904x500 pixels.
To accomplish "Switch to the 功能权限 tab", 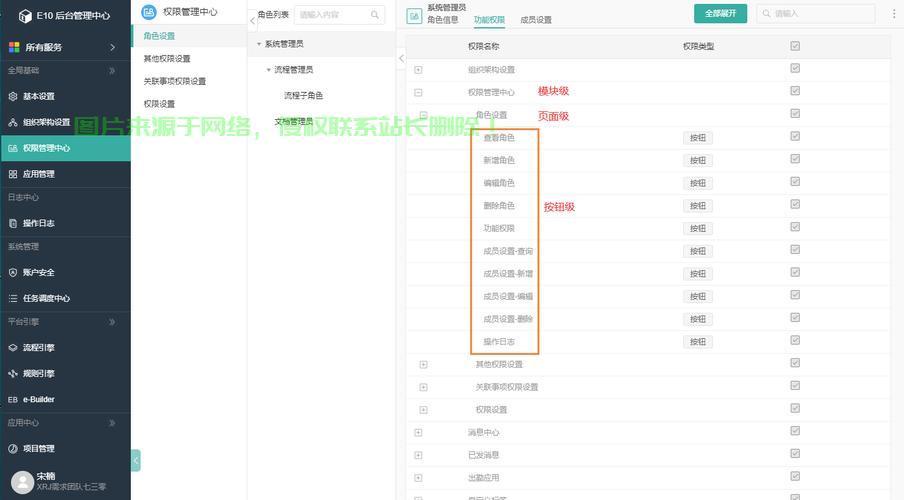I will [489, 20].
